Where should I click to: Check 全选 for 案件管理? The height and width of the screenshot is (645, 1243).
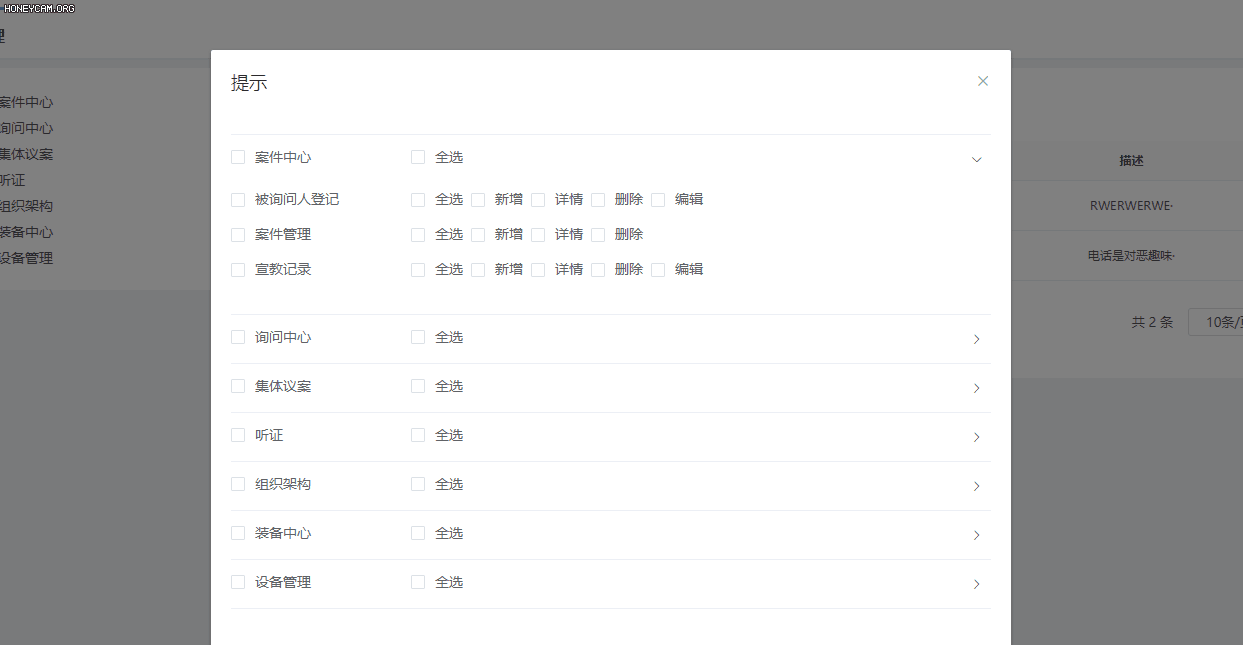418,234
